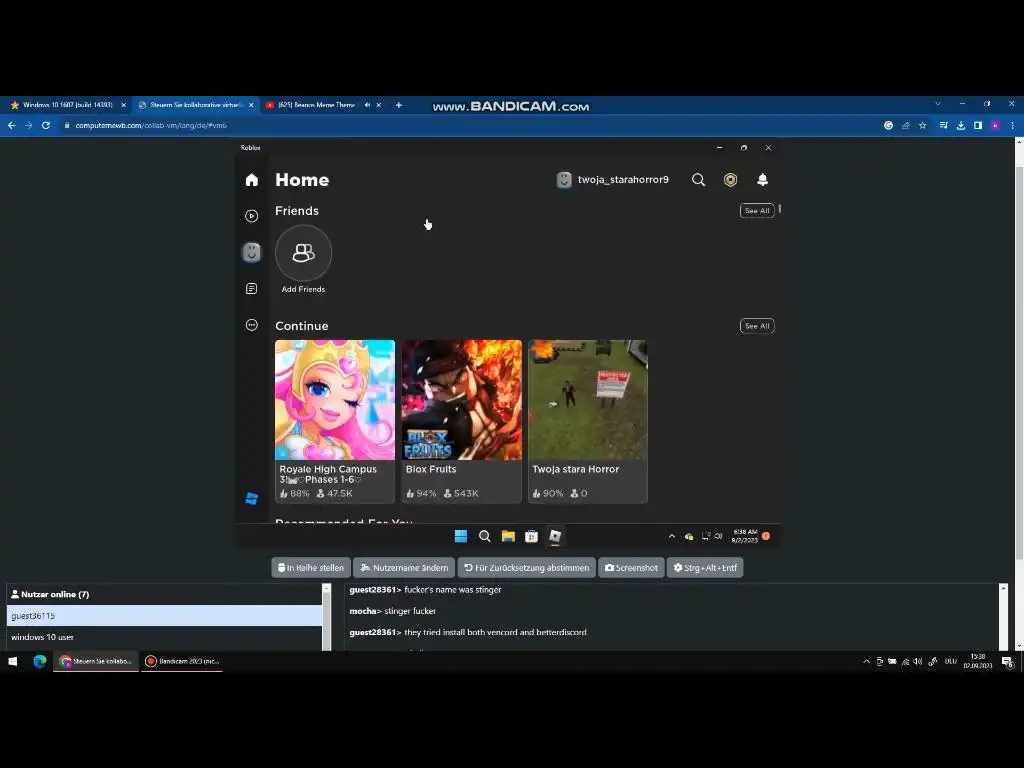Open the Discover play icon in Roblox sidebar
Screen dimensions: 1024x768
coord(251,216)
